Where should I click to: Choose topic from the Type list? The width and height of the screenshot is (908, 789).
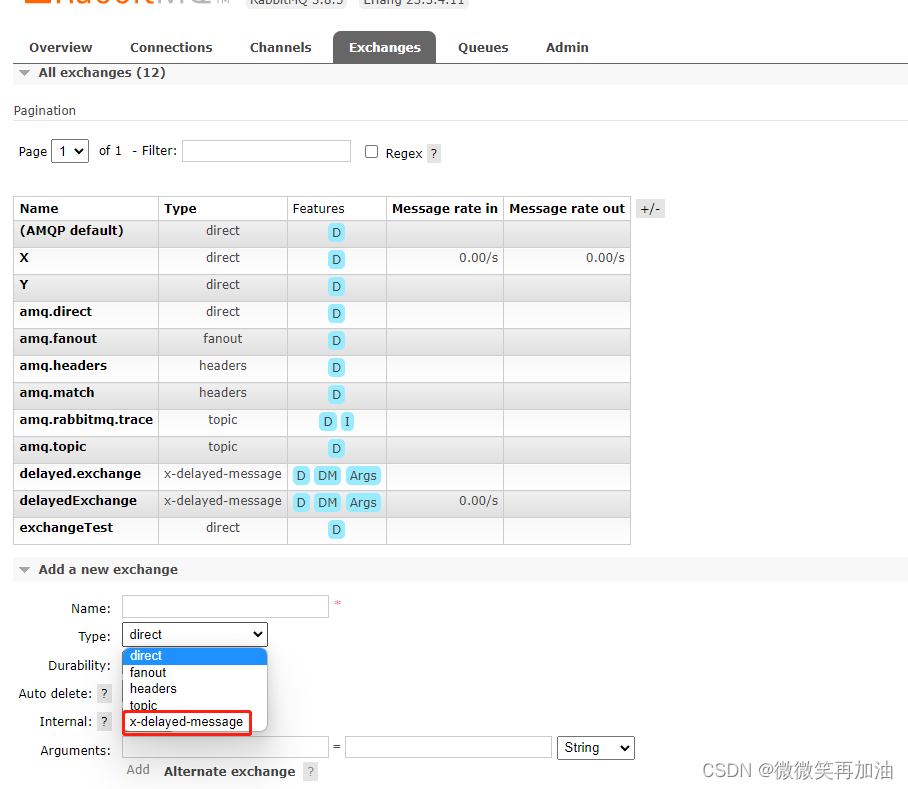click(x=195, y=705)
